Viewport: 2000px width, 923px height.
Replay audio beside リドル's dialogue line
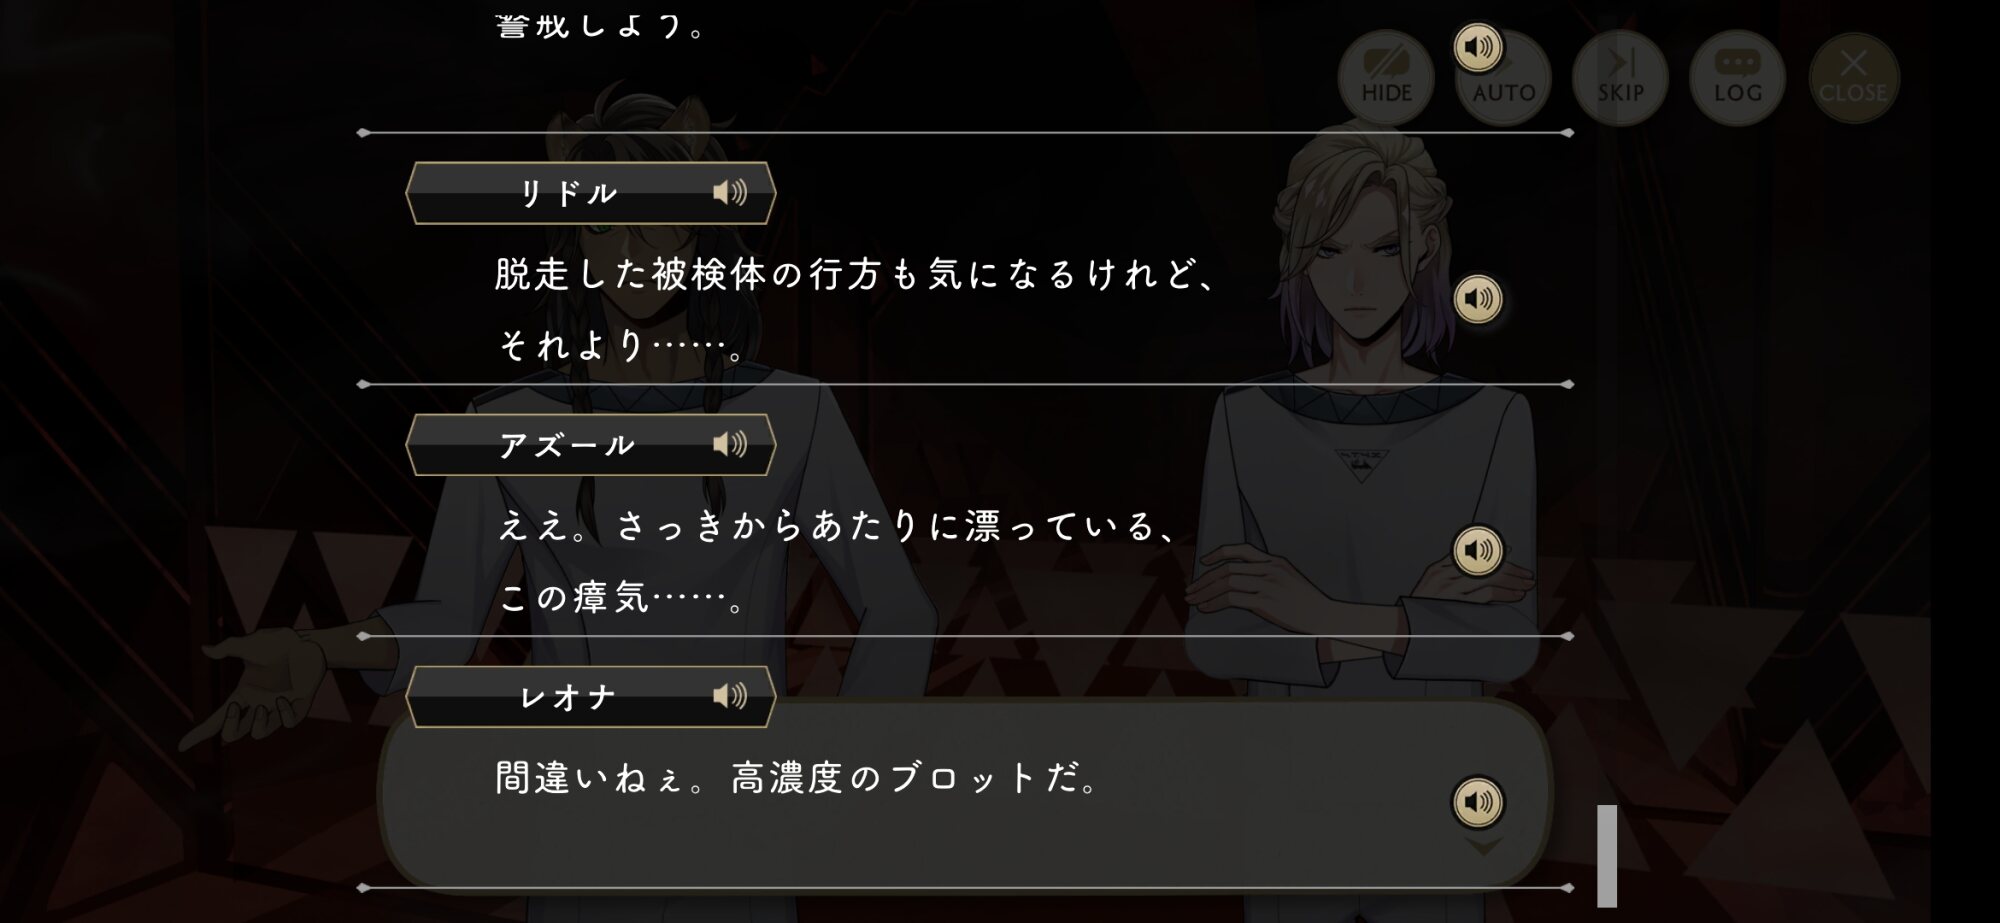1478,299
